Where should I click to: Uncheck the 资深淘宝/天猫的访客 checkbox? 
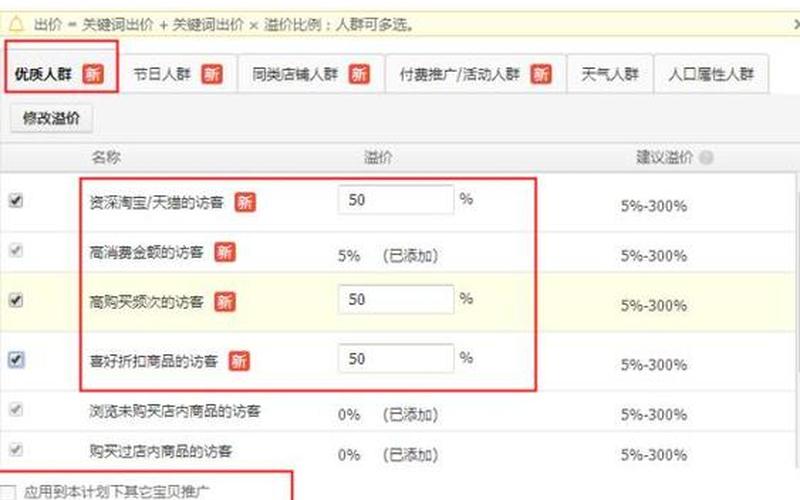(16, 200)
